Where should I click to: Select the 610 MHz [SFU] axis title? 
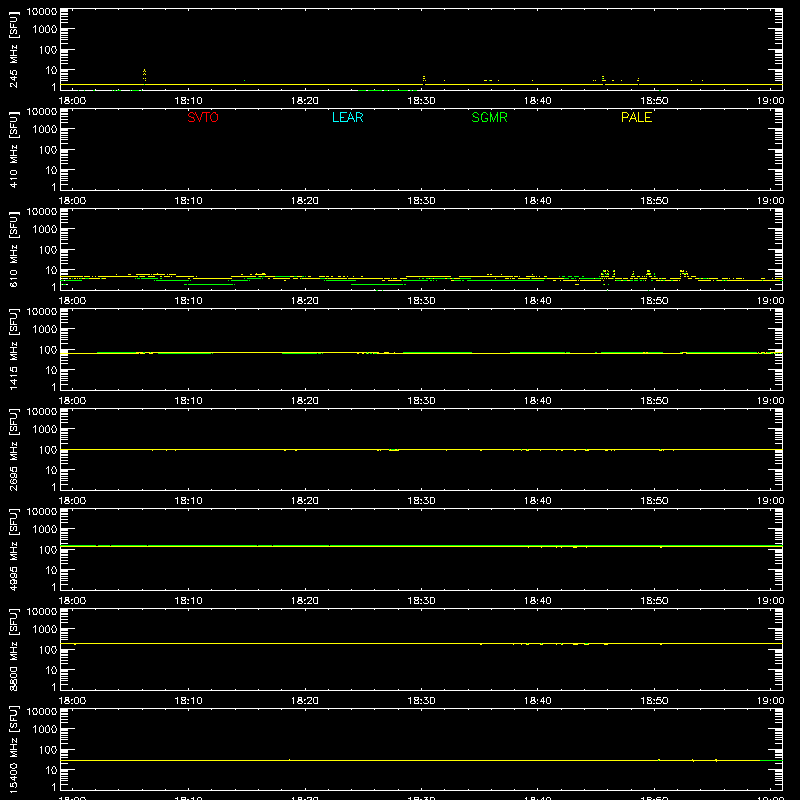13,250
